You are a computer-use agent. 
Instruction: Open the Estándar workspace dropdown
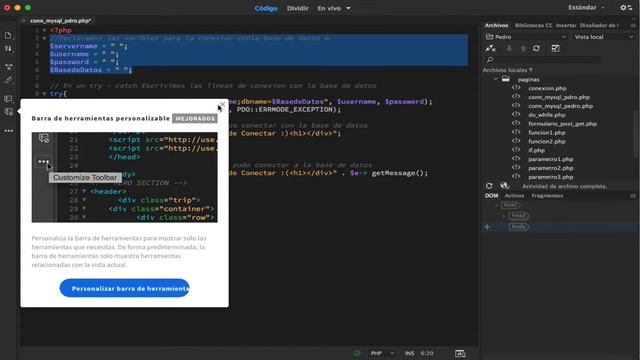tap(586, 8)
